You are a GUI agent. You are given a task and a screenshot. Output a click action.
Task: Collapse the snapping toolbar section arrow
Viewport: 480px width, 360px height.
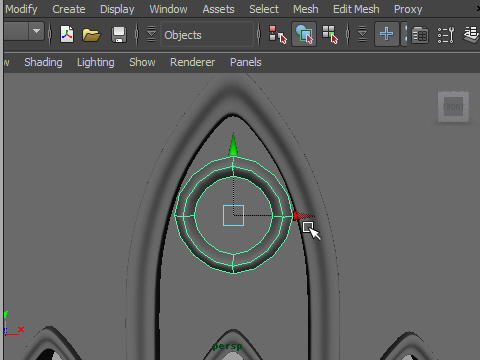tap(362, 34)
